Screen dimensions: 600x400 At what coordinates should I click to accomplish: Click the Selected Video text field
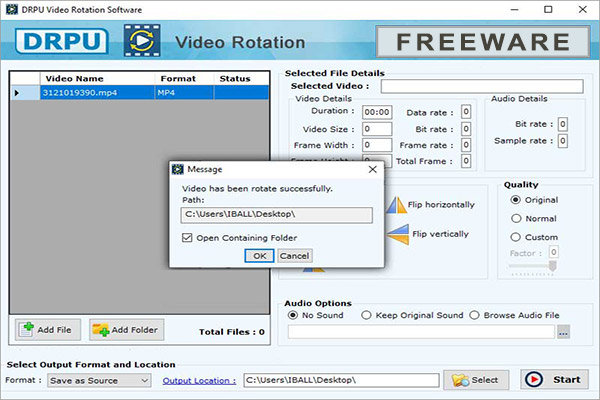(x=482, y=86)
